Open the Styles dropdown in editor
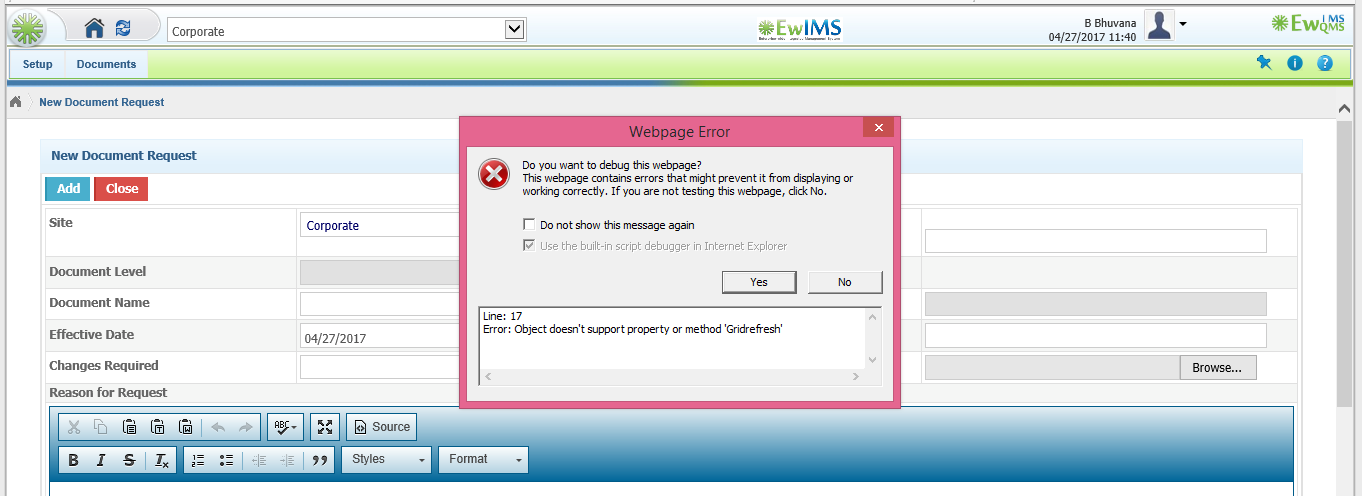This screenshot has width=1362, height=496. coord(386,460)
